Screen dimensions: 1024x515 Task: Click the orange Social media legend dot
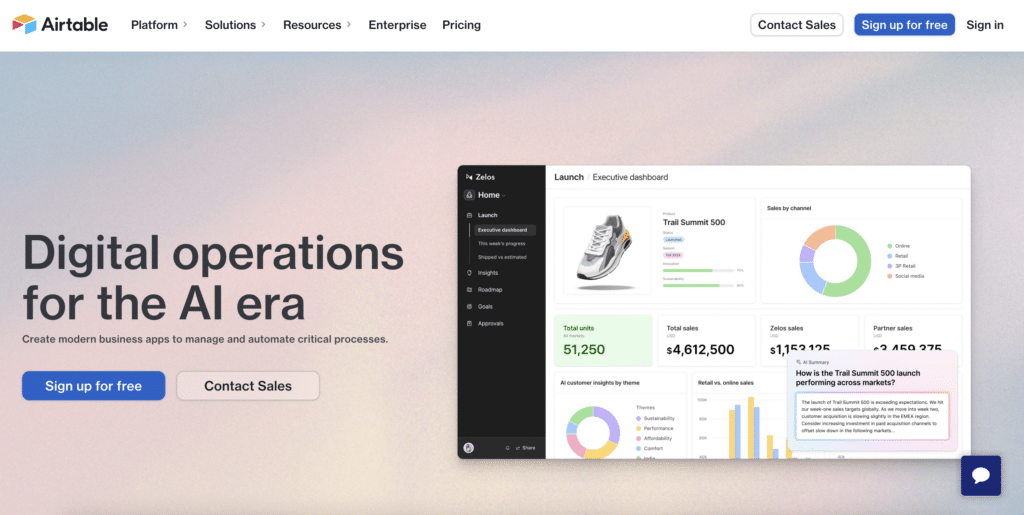pyautogui.click(x=889, y=276)
